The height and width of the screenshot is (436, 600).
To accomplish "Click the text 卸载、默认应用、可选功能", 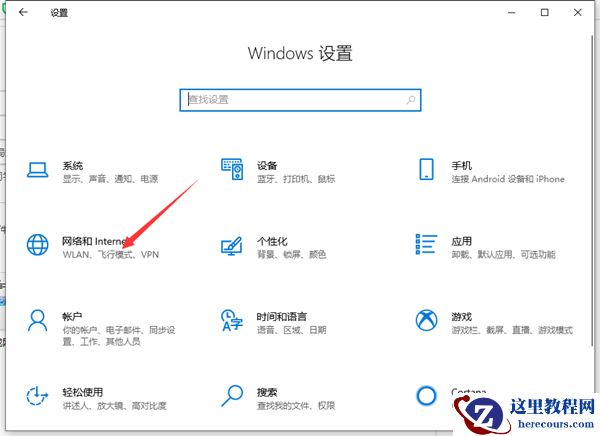I will point(503,254).
